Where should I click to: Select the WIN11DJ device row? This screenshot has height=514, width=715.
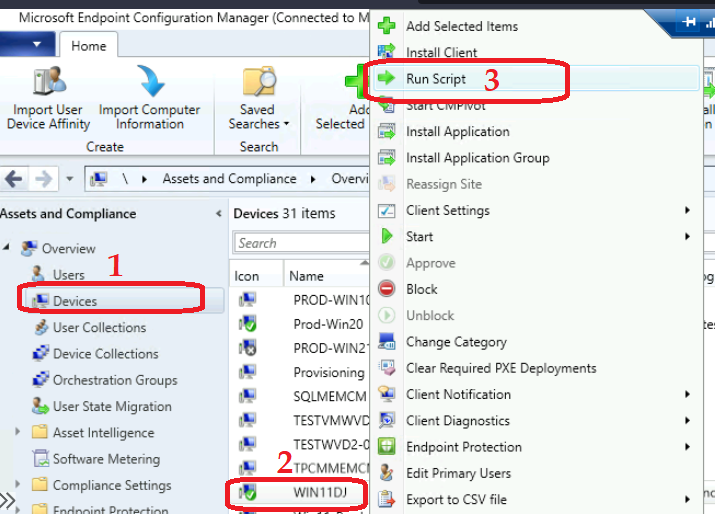pyautogui.click(x=297, y=493)
